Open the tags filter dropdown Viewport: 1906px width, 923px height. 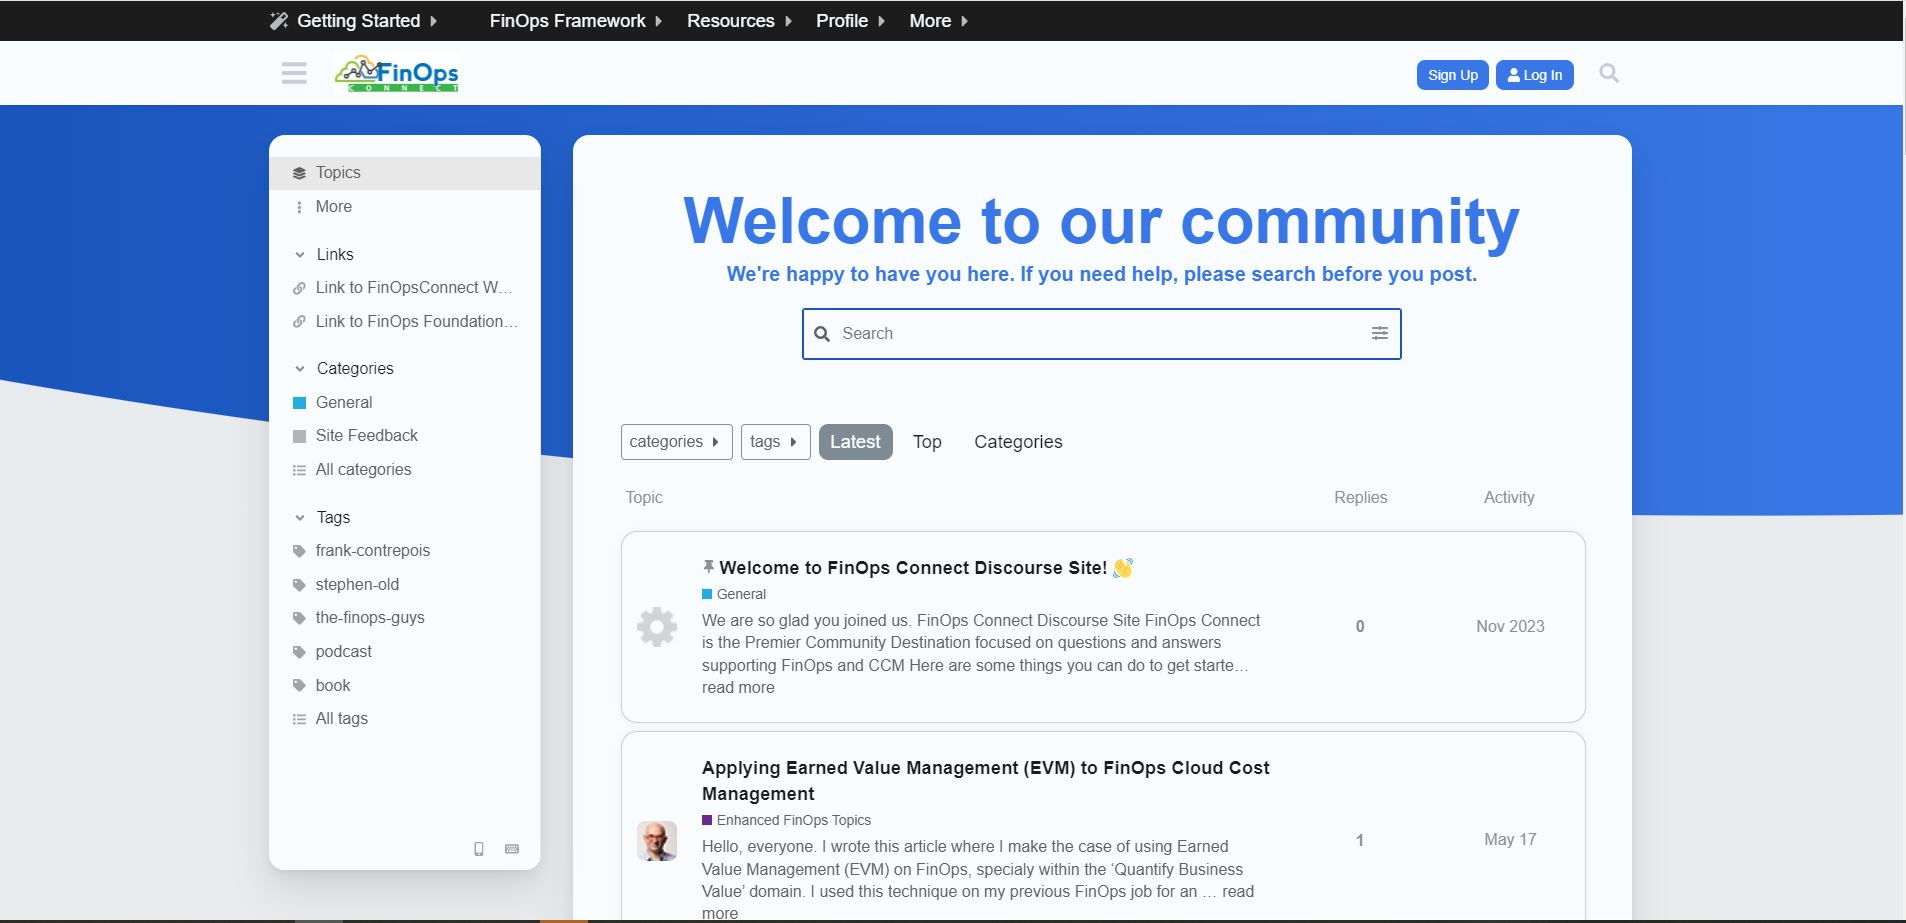pyautogui.click(x=775, y=442)
